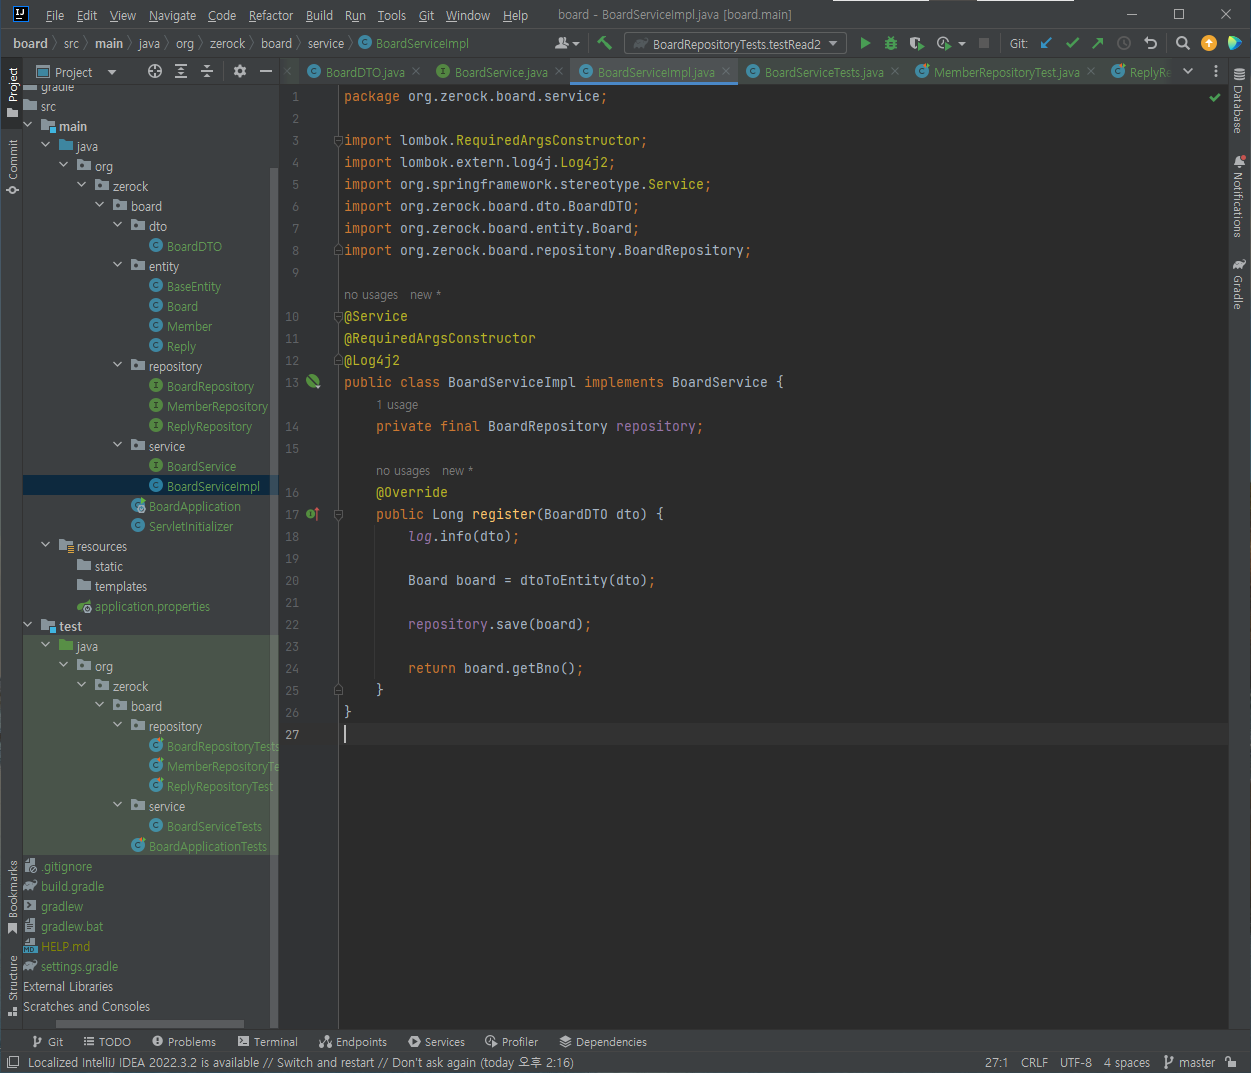Select application.properties file in tree

[x=152, y=606]
